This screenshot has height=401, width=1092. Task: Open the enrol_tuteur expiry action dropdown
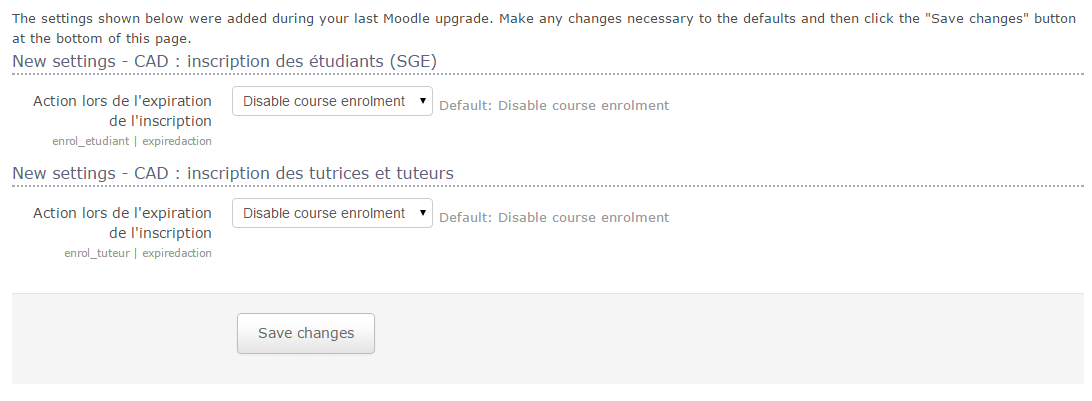[325, 214]
